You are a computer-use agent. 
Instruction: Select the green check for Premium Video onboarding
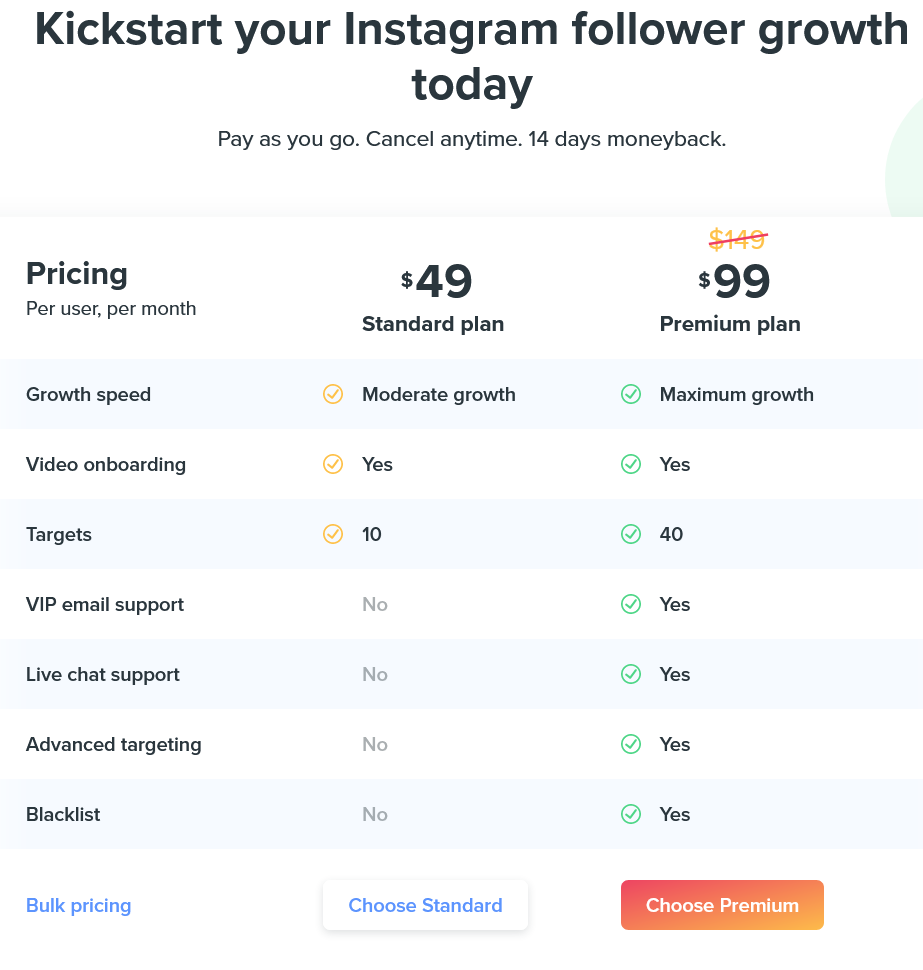click(x=631, y=464)
